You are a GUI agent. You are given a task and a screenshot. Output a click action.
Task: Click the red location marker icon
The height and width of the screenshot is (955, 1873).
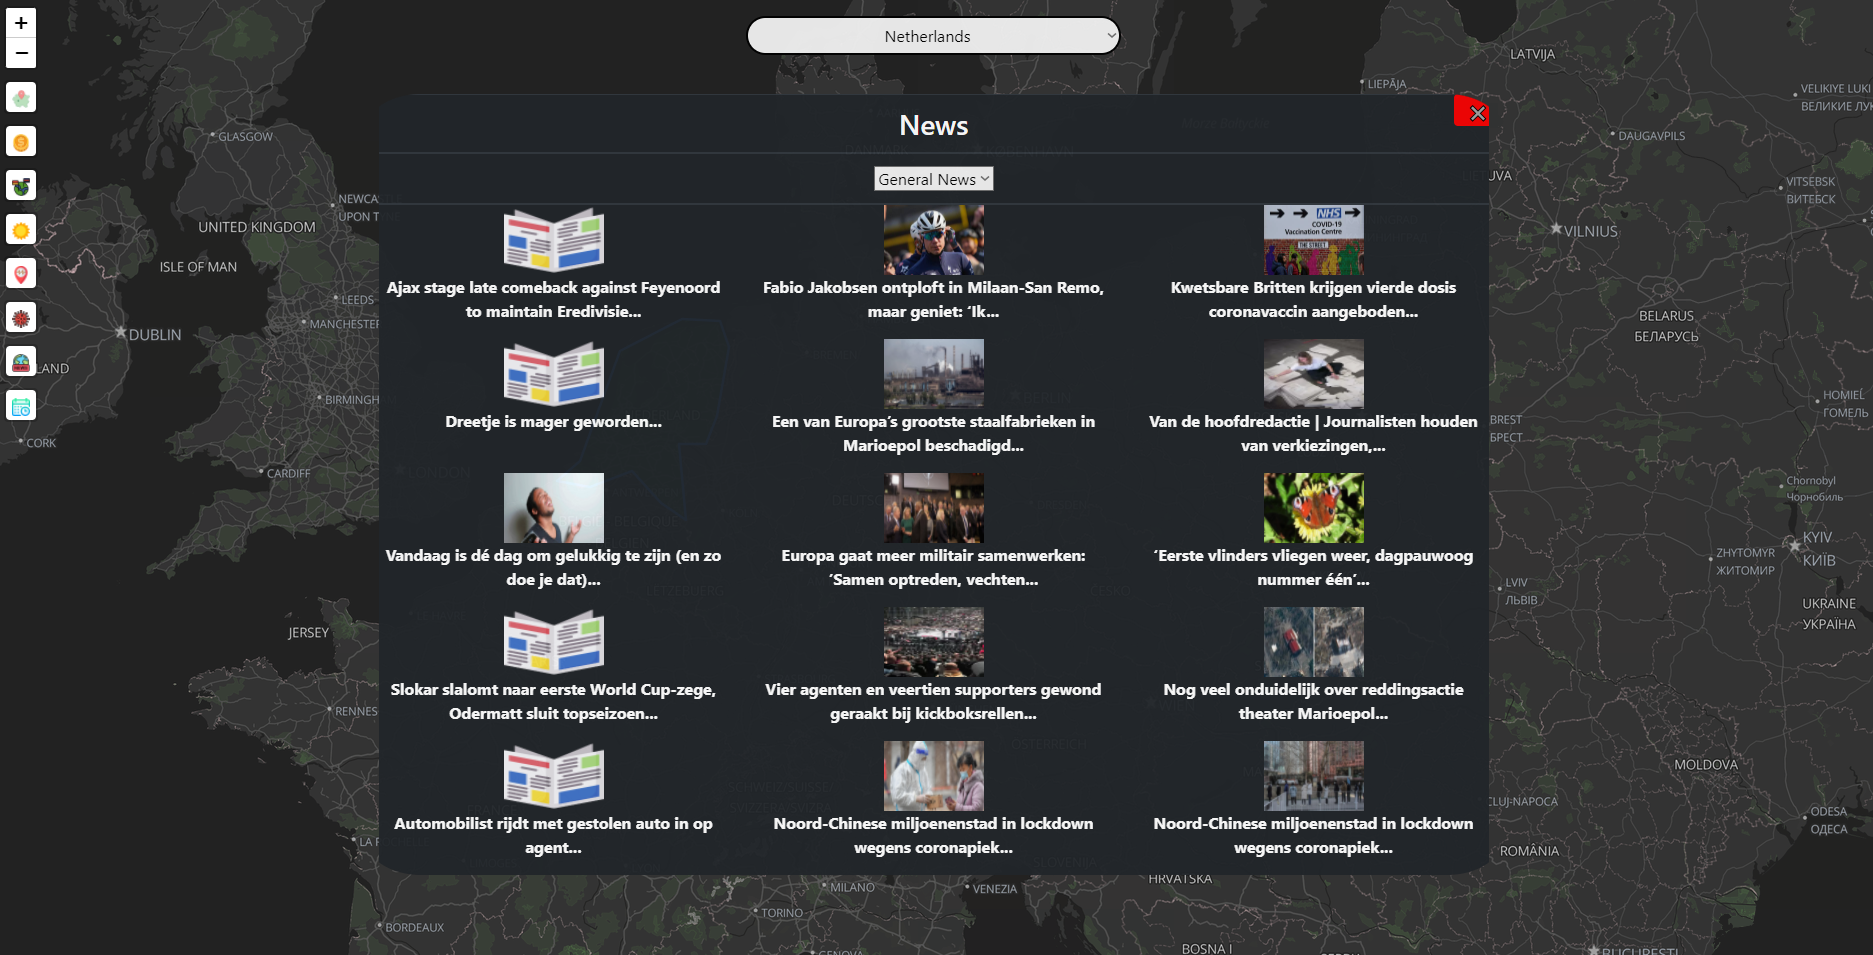pos(21,274)
